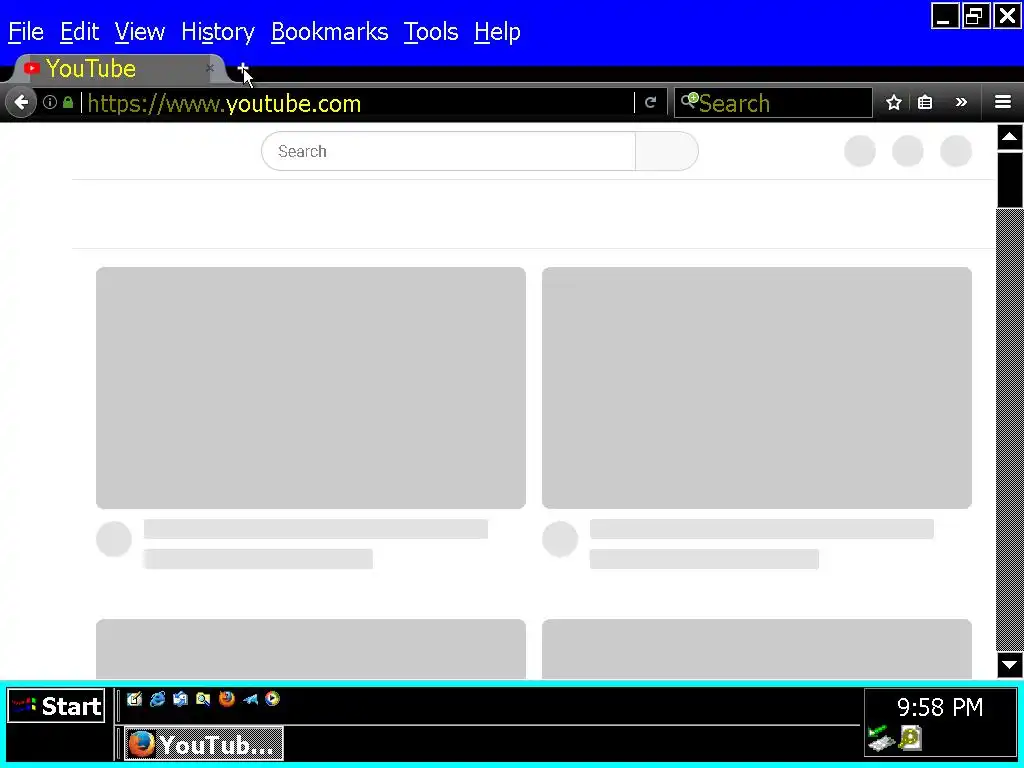
Task: Open the magnifier search quick launch icon
Action: click(x=203, y=699)
